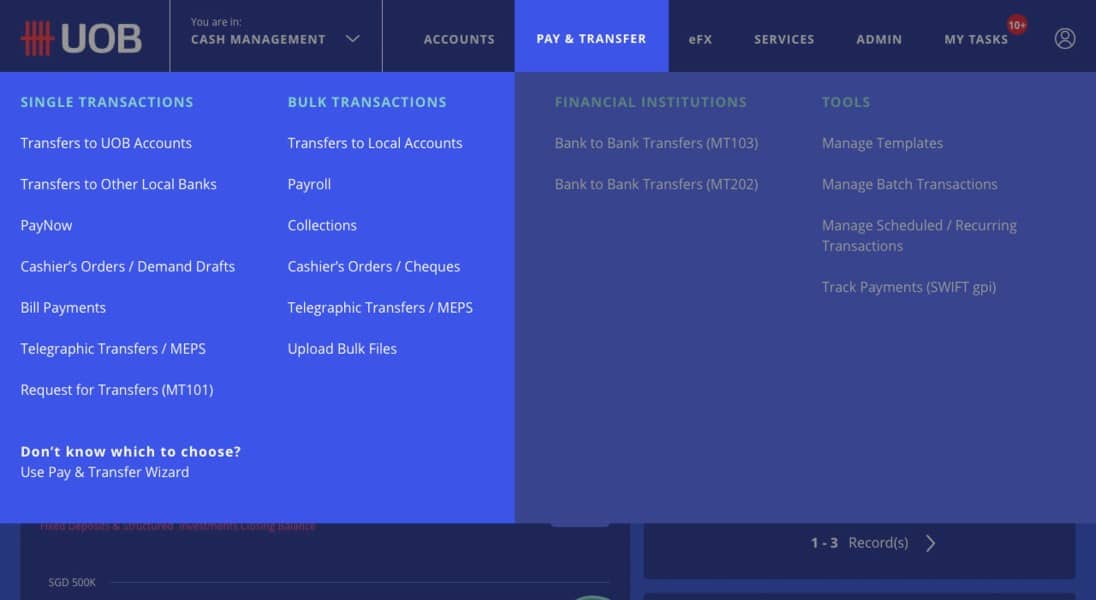
Task: Open the eFX menu
Action: 700,39
